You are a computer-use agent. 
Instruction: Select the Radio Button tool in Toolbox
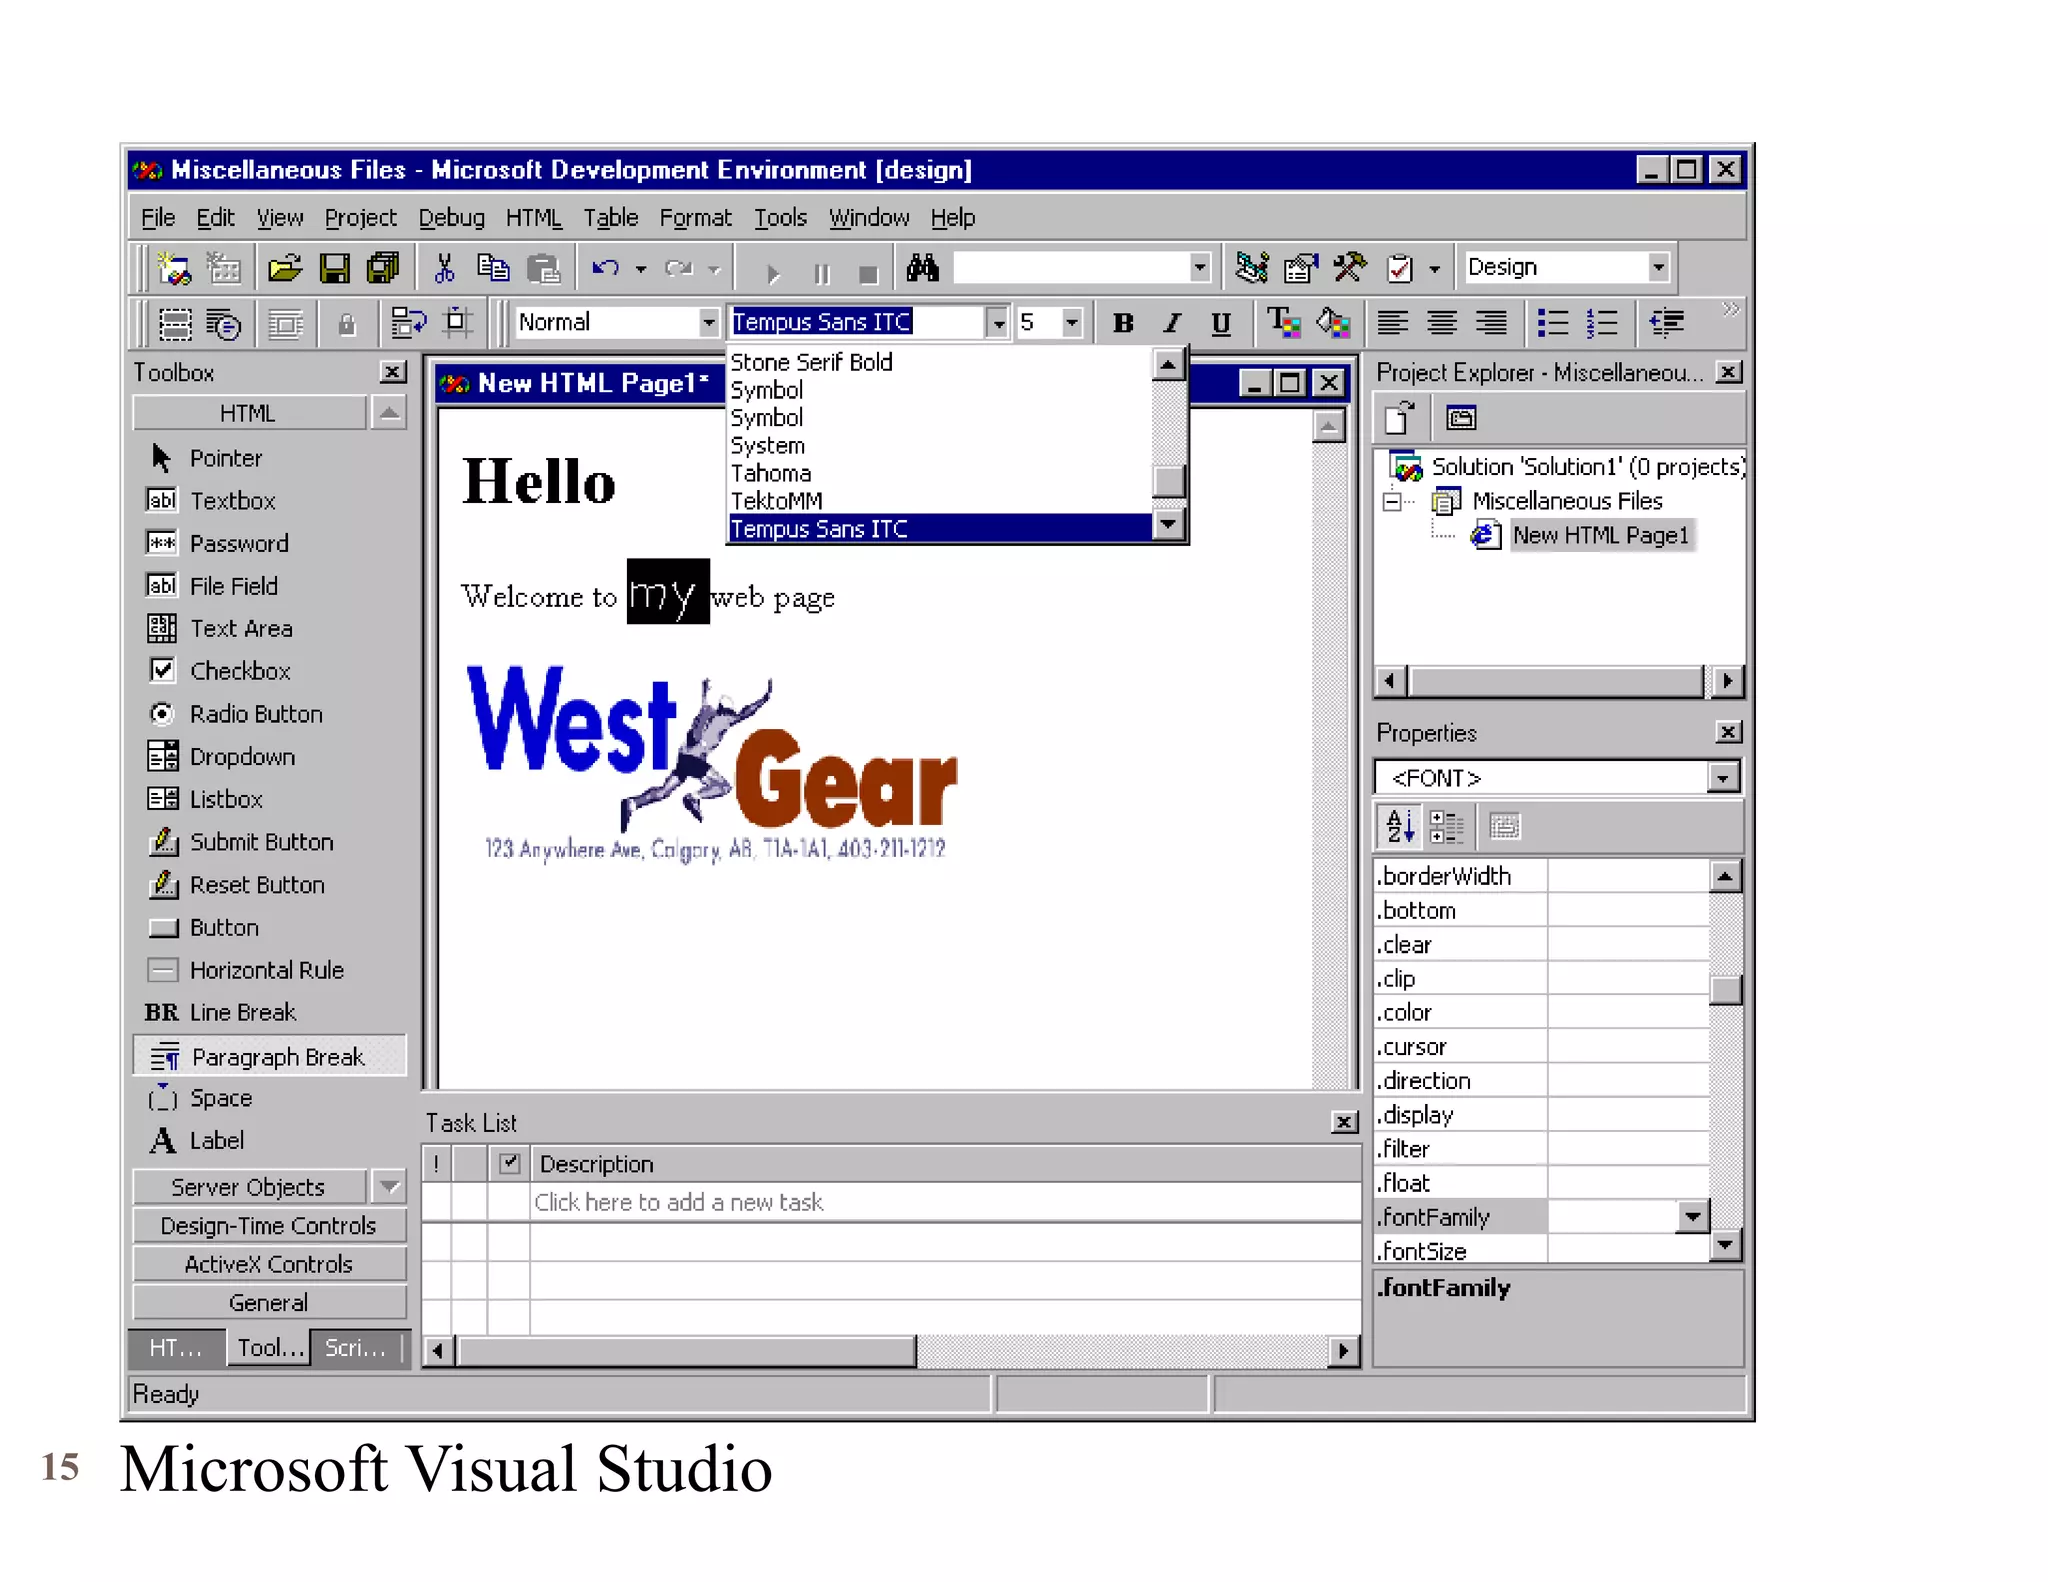[256, 714]
